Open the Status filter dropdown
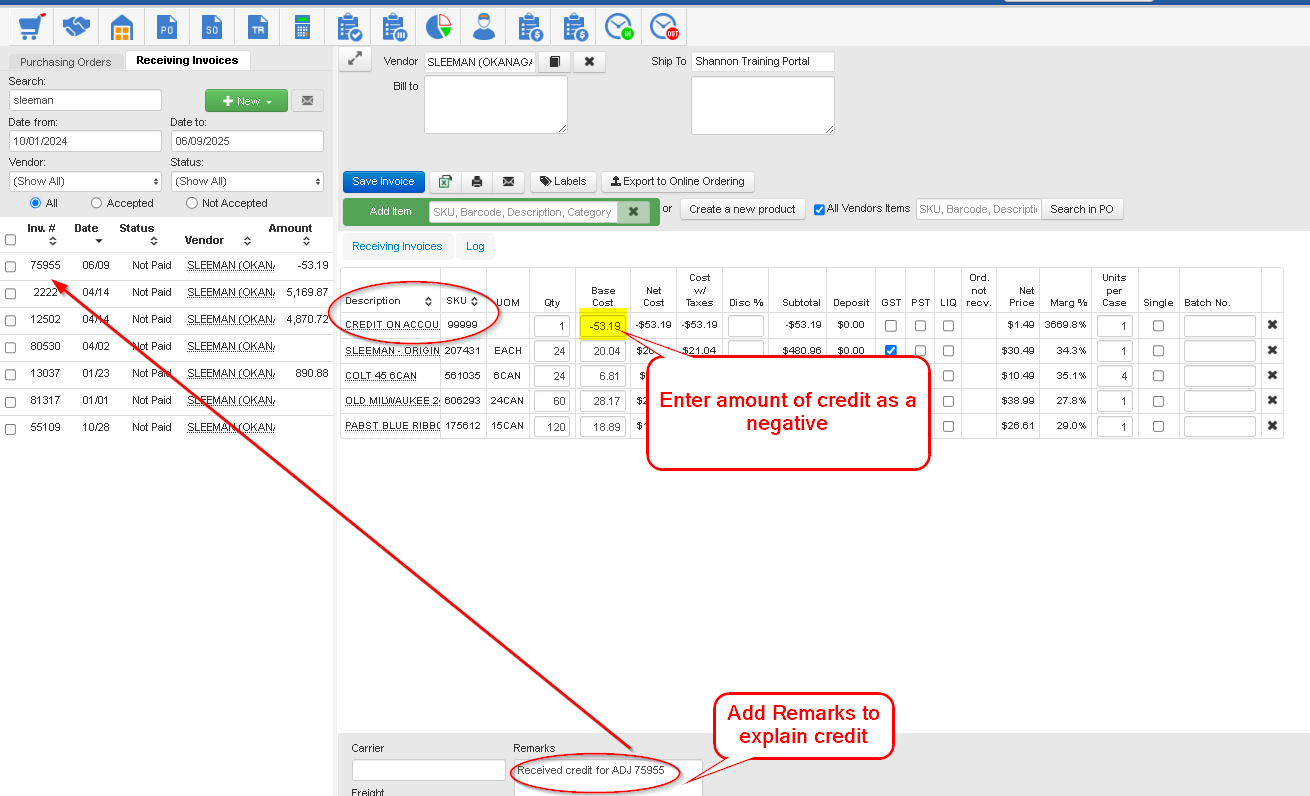Viewport: 1310px width, 796px height. pyautogui.click(x=247, y=181)
